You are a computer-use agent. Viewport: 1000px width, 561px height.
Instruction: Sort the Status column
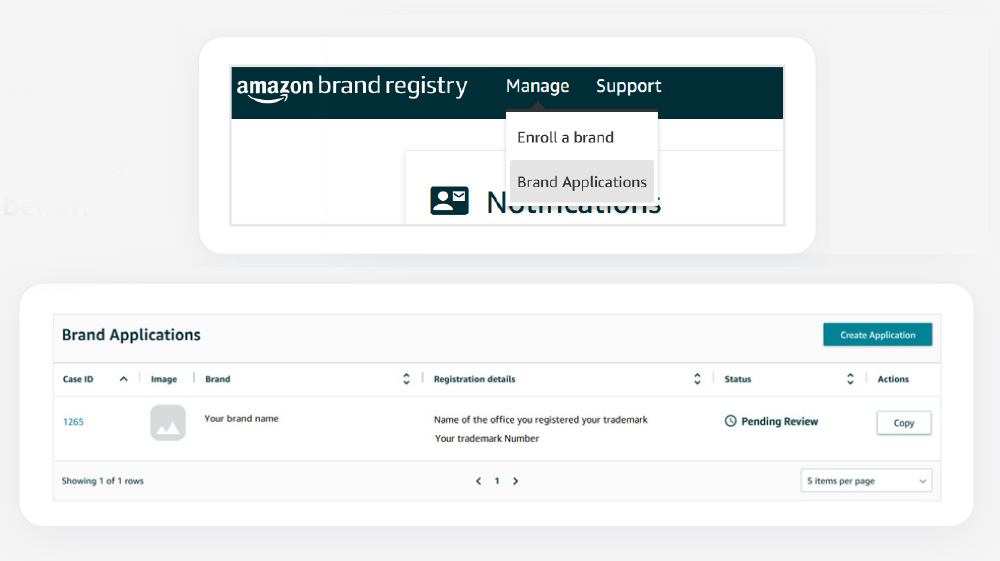[x=850, y=379]
